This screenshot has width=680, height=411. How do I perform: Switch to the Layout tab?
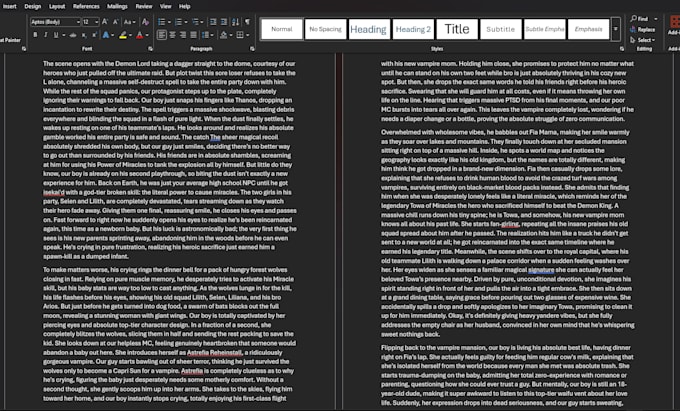tap(57, 6)
